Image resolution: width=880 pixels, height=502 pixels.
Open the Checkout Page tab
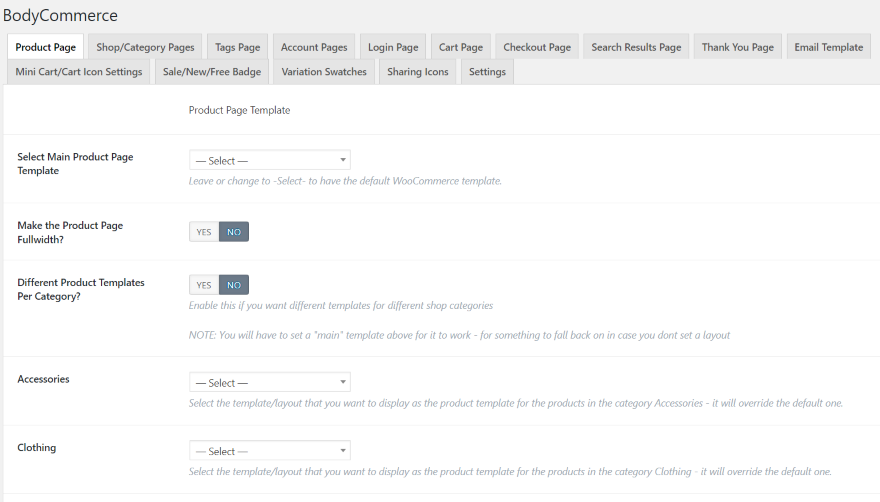(537, 47)
